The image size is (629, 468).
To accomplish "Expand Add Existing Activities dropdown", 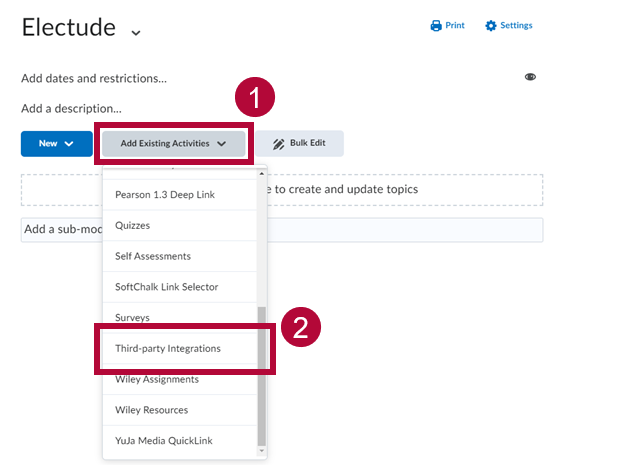I will click(x=173, y=143).
